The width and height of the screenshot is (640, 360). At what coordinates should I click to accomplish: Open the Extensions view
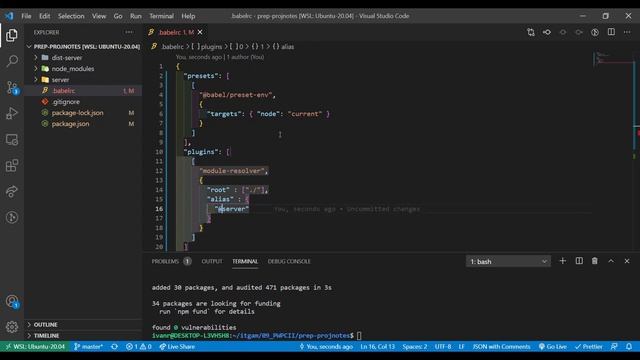click(x=12, y=165)
